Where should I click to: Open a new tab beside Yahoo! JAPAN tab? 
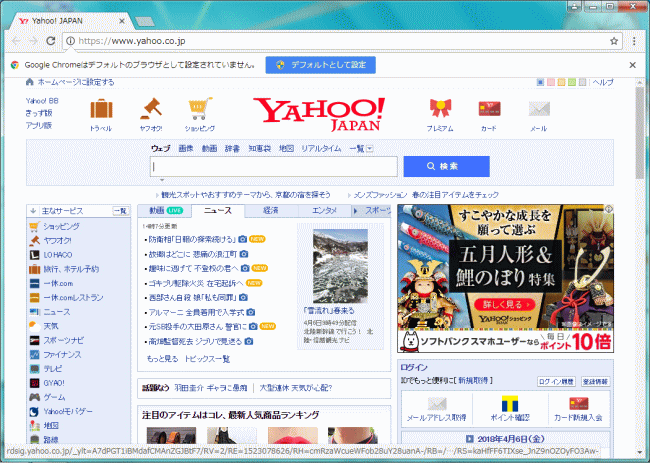[x=145, y=21]
